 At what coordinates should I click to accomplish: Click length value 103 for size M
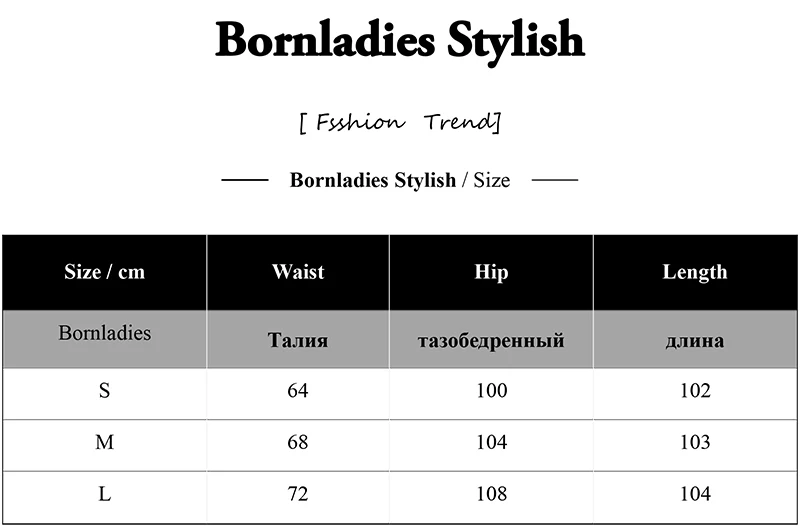click(695, 442)
